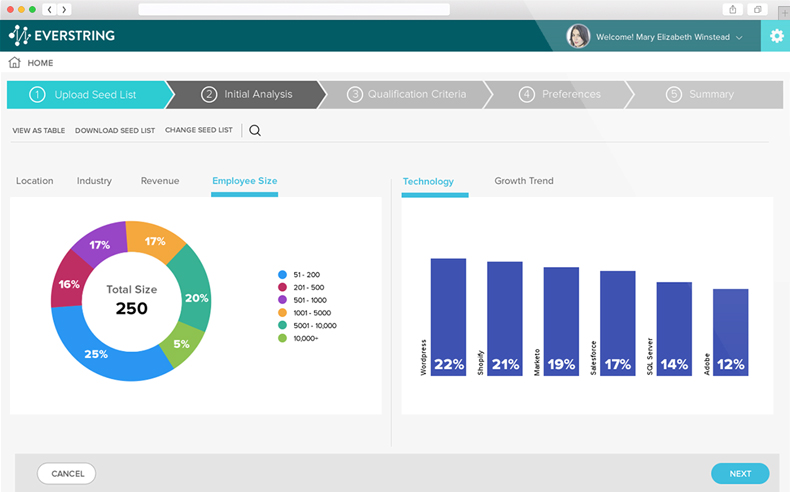Click the Wordpress 22% bar
Viewport: 790px width, 492px height.
pyautogui.click(x=448, y=317)
